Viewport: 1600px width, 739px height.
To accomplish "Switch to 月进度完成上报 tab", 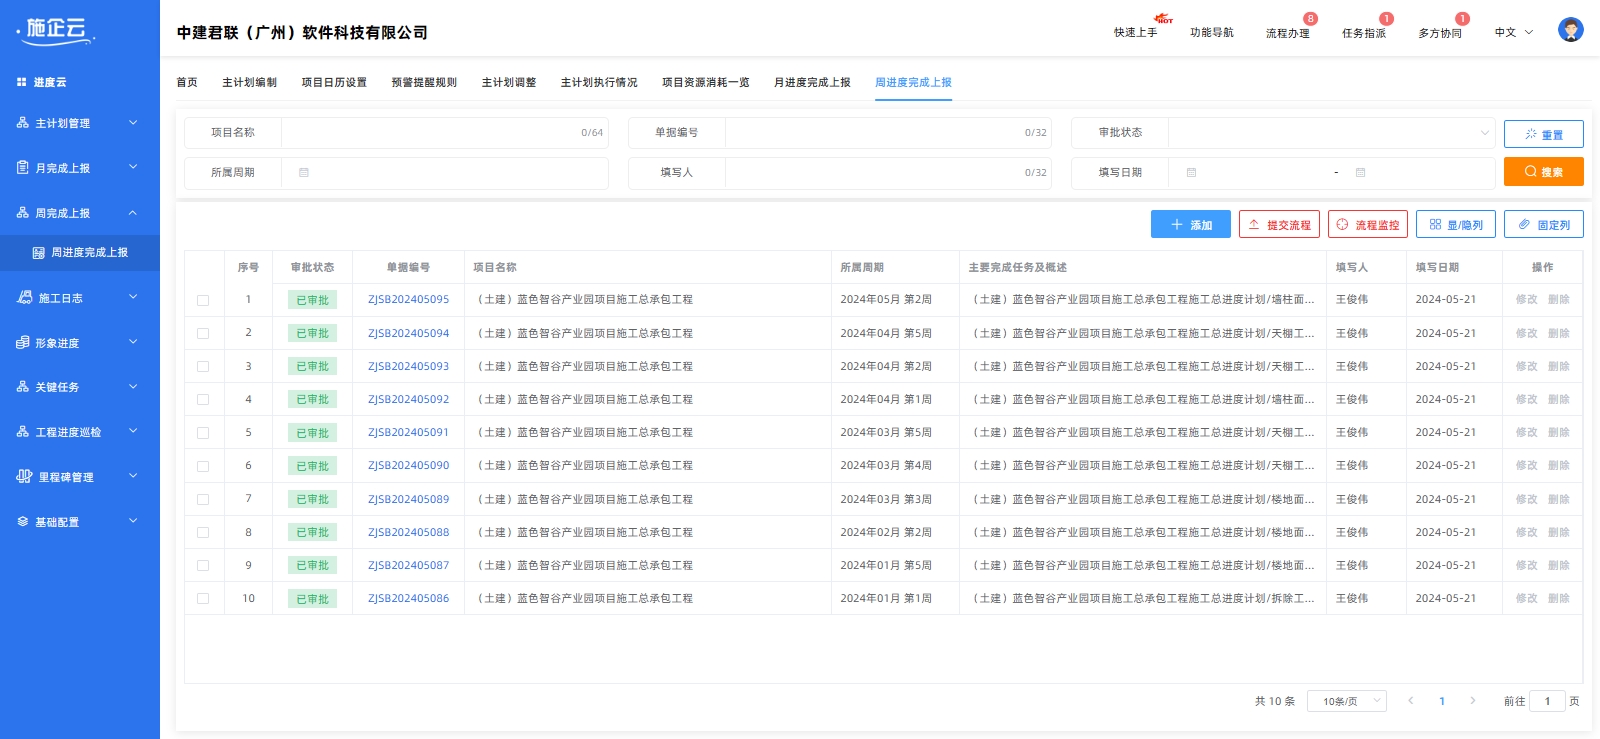I will [812, 82].
